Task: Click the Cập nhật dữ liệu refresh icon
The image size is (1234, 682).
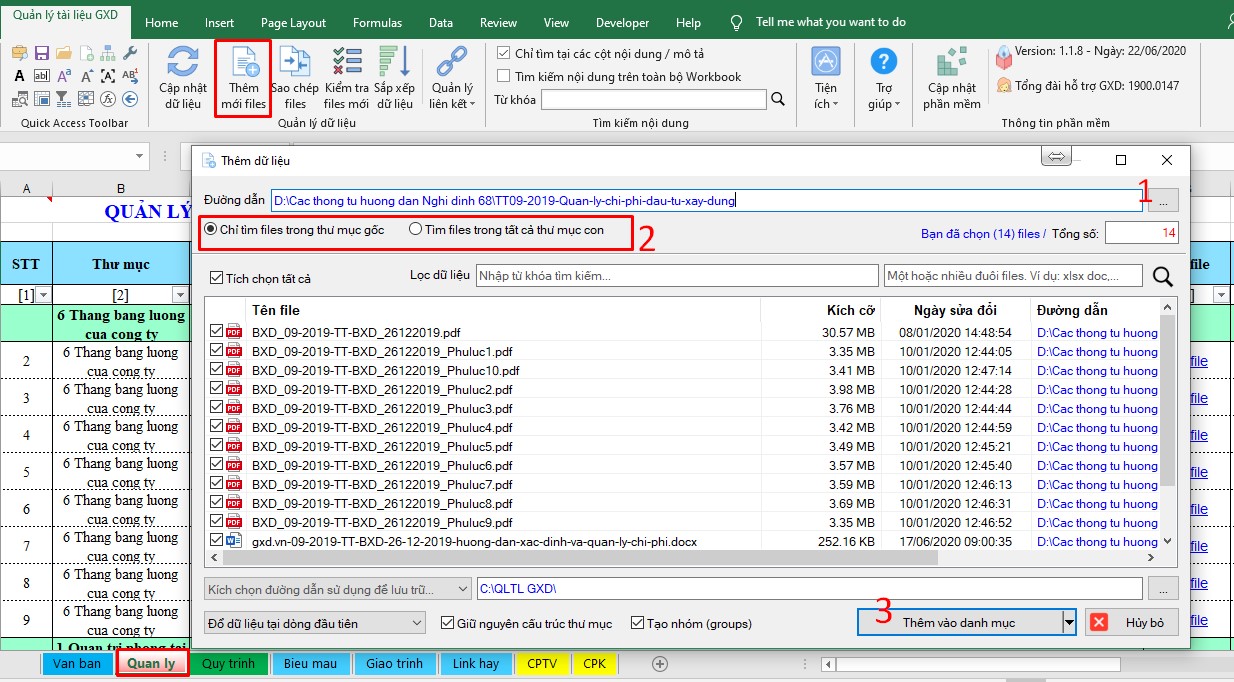Action: [183, 64]
